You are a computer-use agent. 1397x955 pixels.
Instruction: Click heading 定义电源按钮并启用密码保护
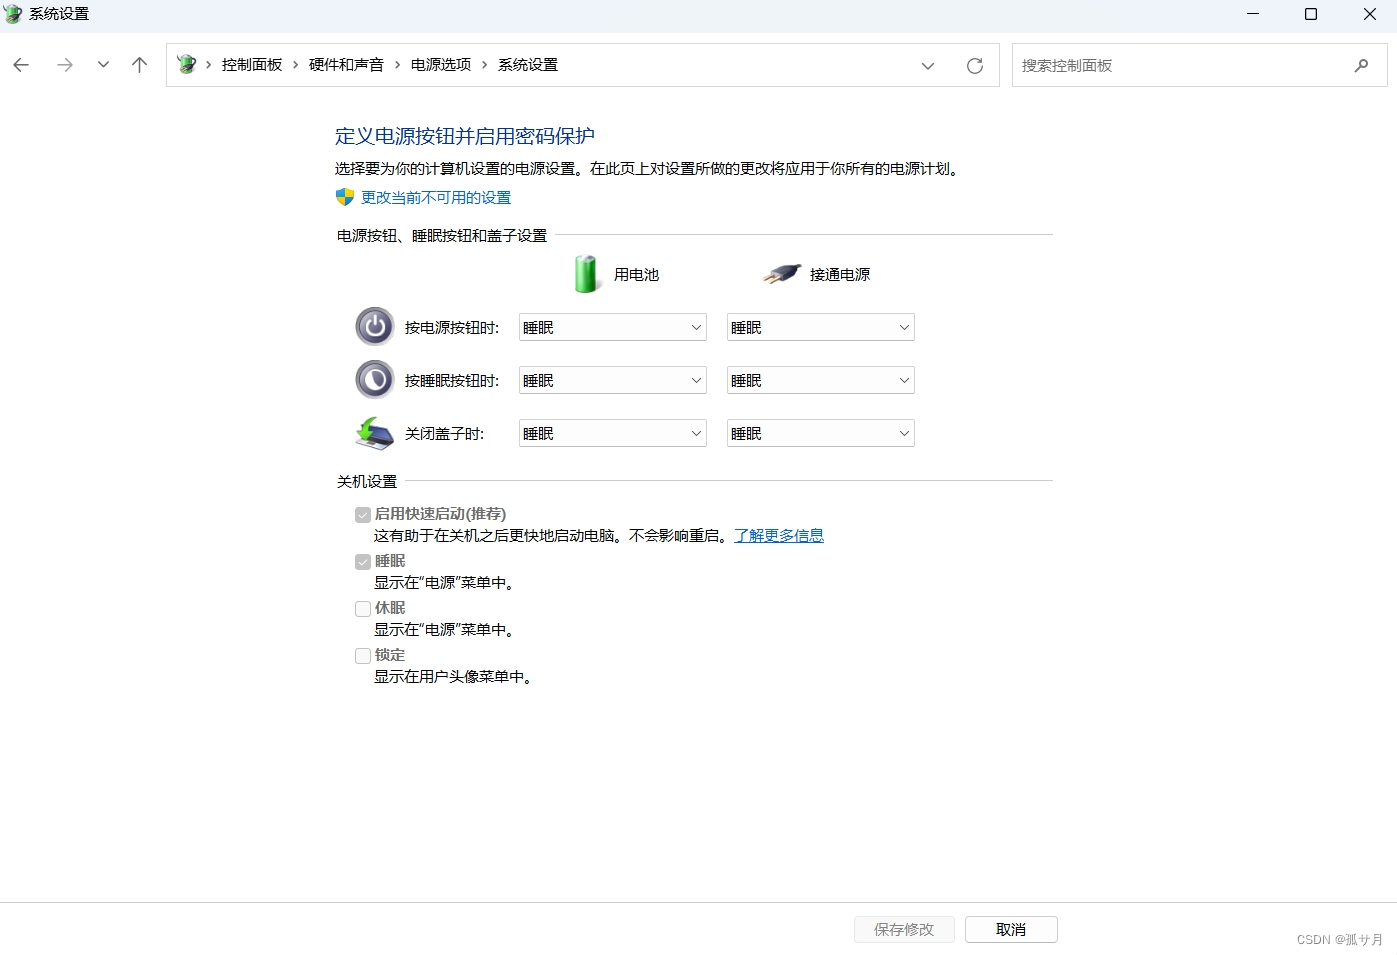tap(465, 136)
